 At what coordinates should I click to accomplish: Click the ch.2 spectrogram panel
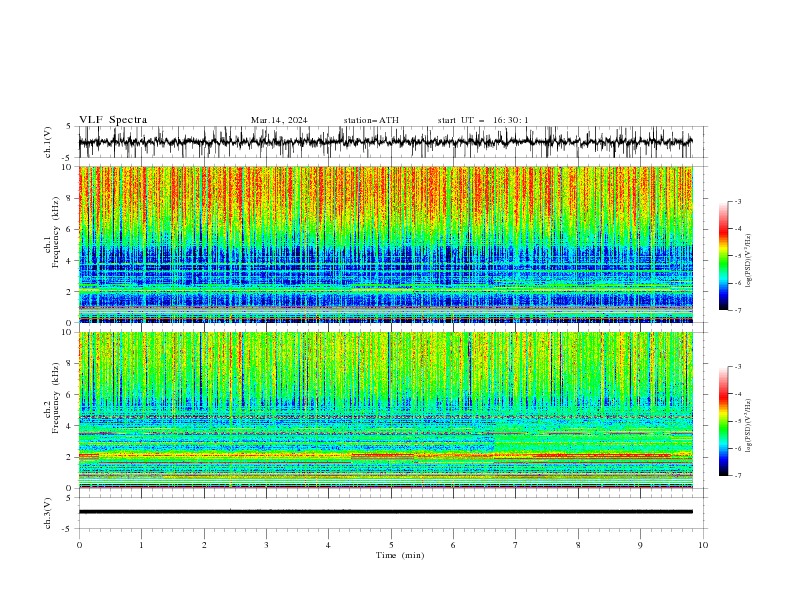(386, 410)
